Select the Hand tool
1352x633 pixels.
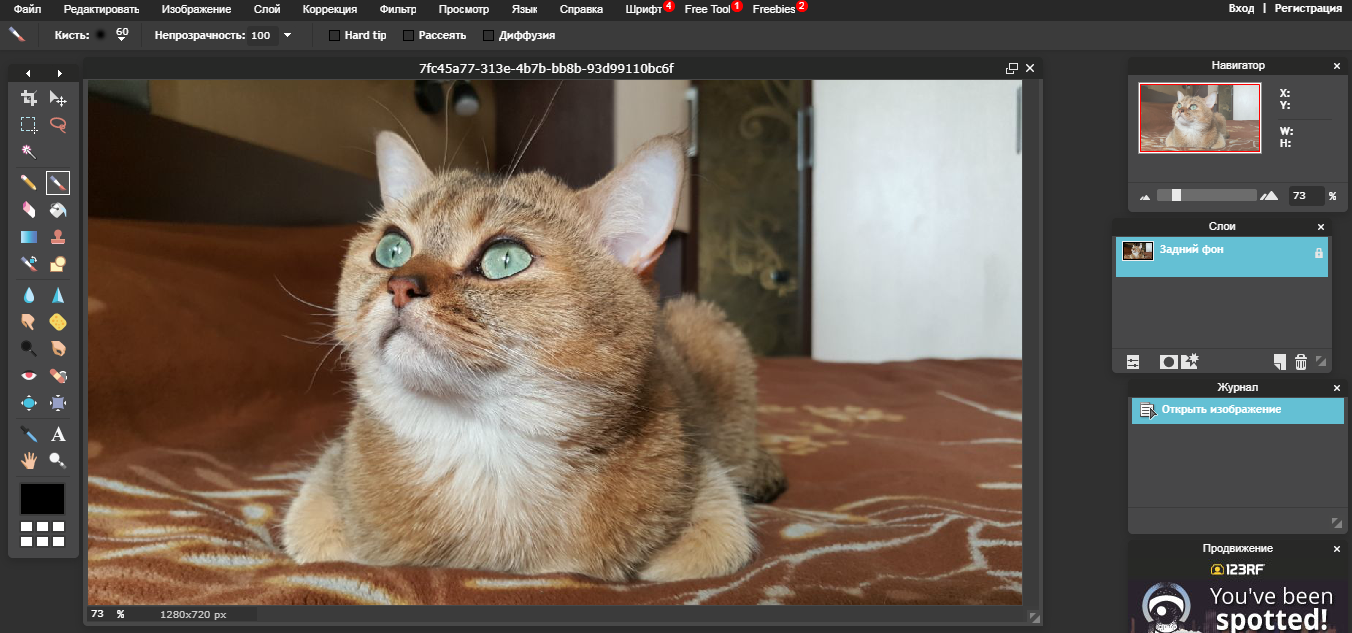pyautogui.click(x=29, y=460)
